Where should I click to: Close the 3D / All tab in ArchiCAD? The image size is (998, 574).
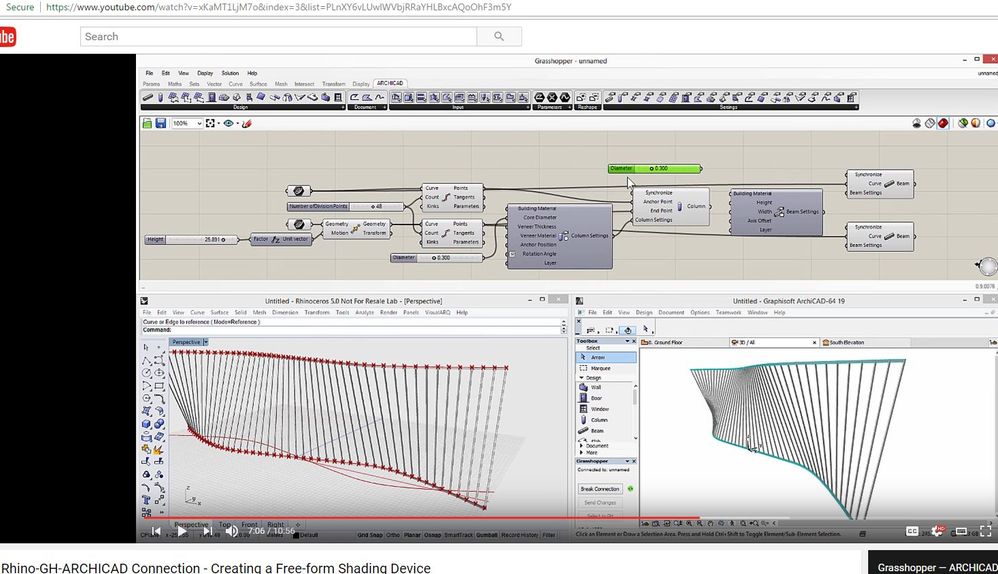(814, 342)
